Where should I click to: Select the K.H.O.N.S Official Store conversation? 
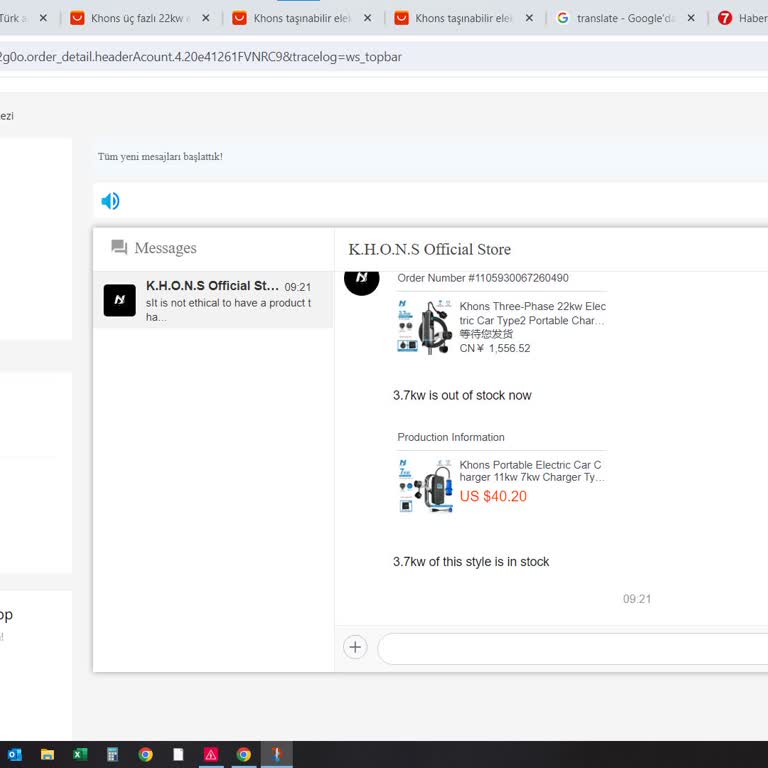[225, 300]
